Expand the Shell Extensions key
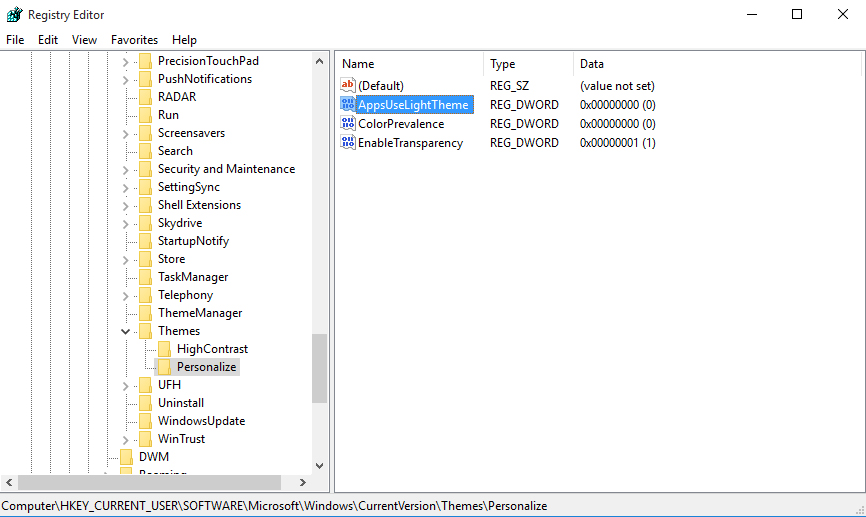The width and height of the screenshot is (866, 517). coord(125,206)
